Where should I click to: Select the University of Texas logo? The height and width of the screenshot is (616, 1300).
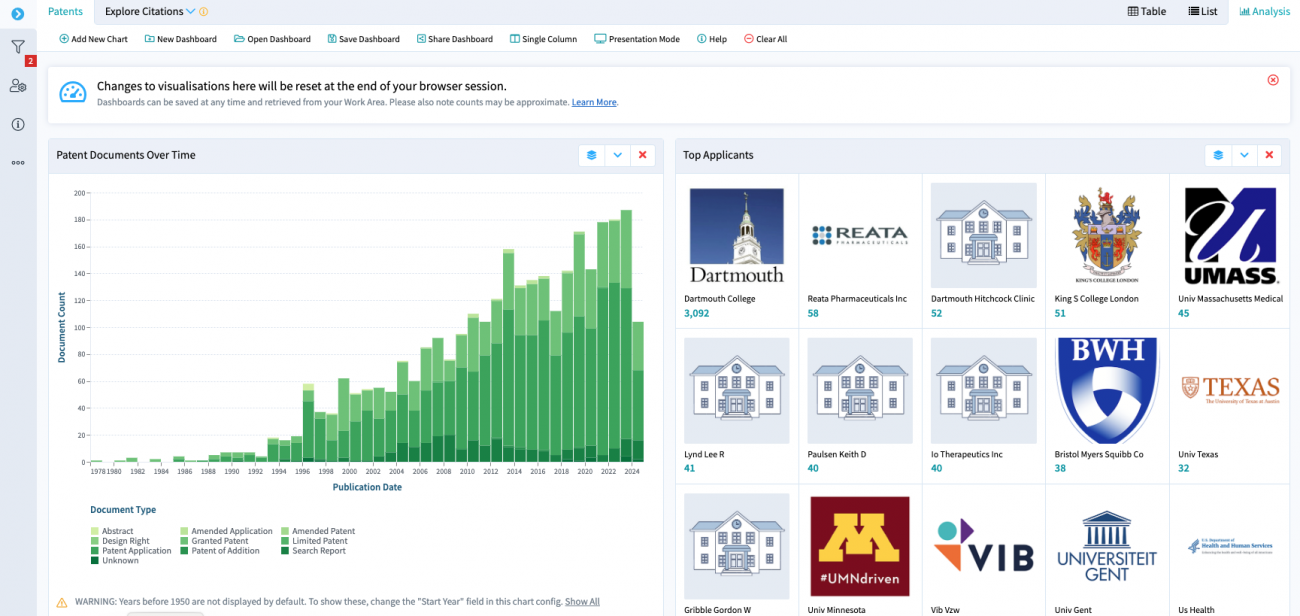pyautogui.click(x=1231, y=389)
